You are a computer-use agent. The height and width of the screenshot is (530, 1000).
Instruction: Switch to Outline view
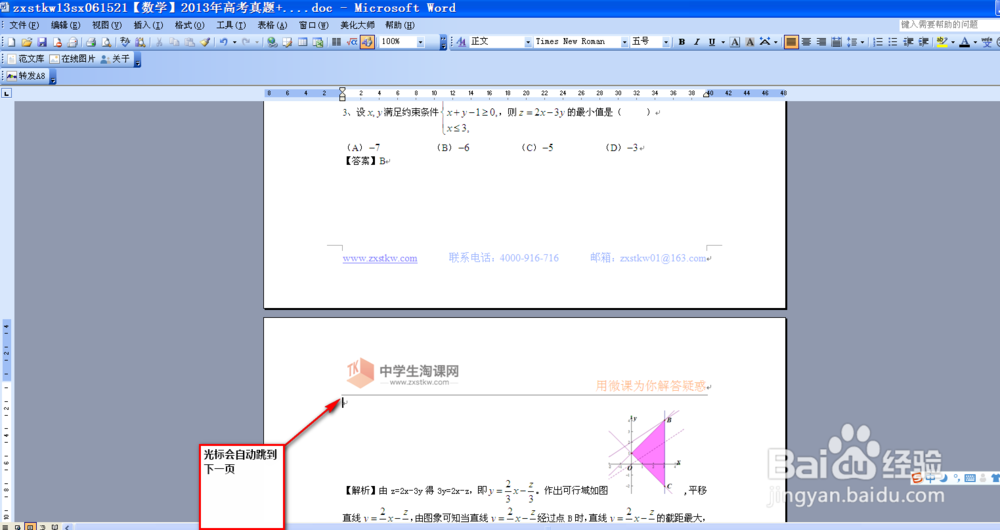pos(42,527)
